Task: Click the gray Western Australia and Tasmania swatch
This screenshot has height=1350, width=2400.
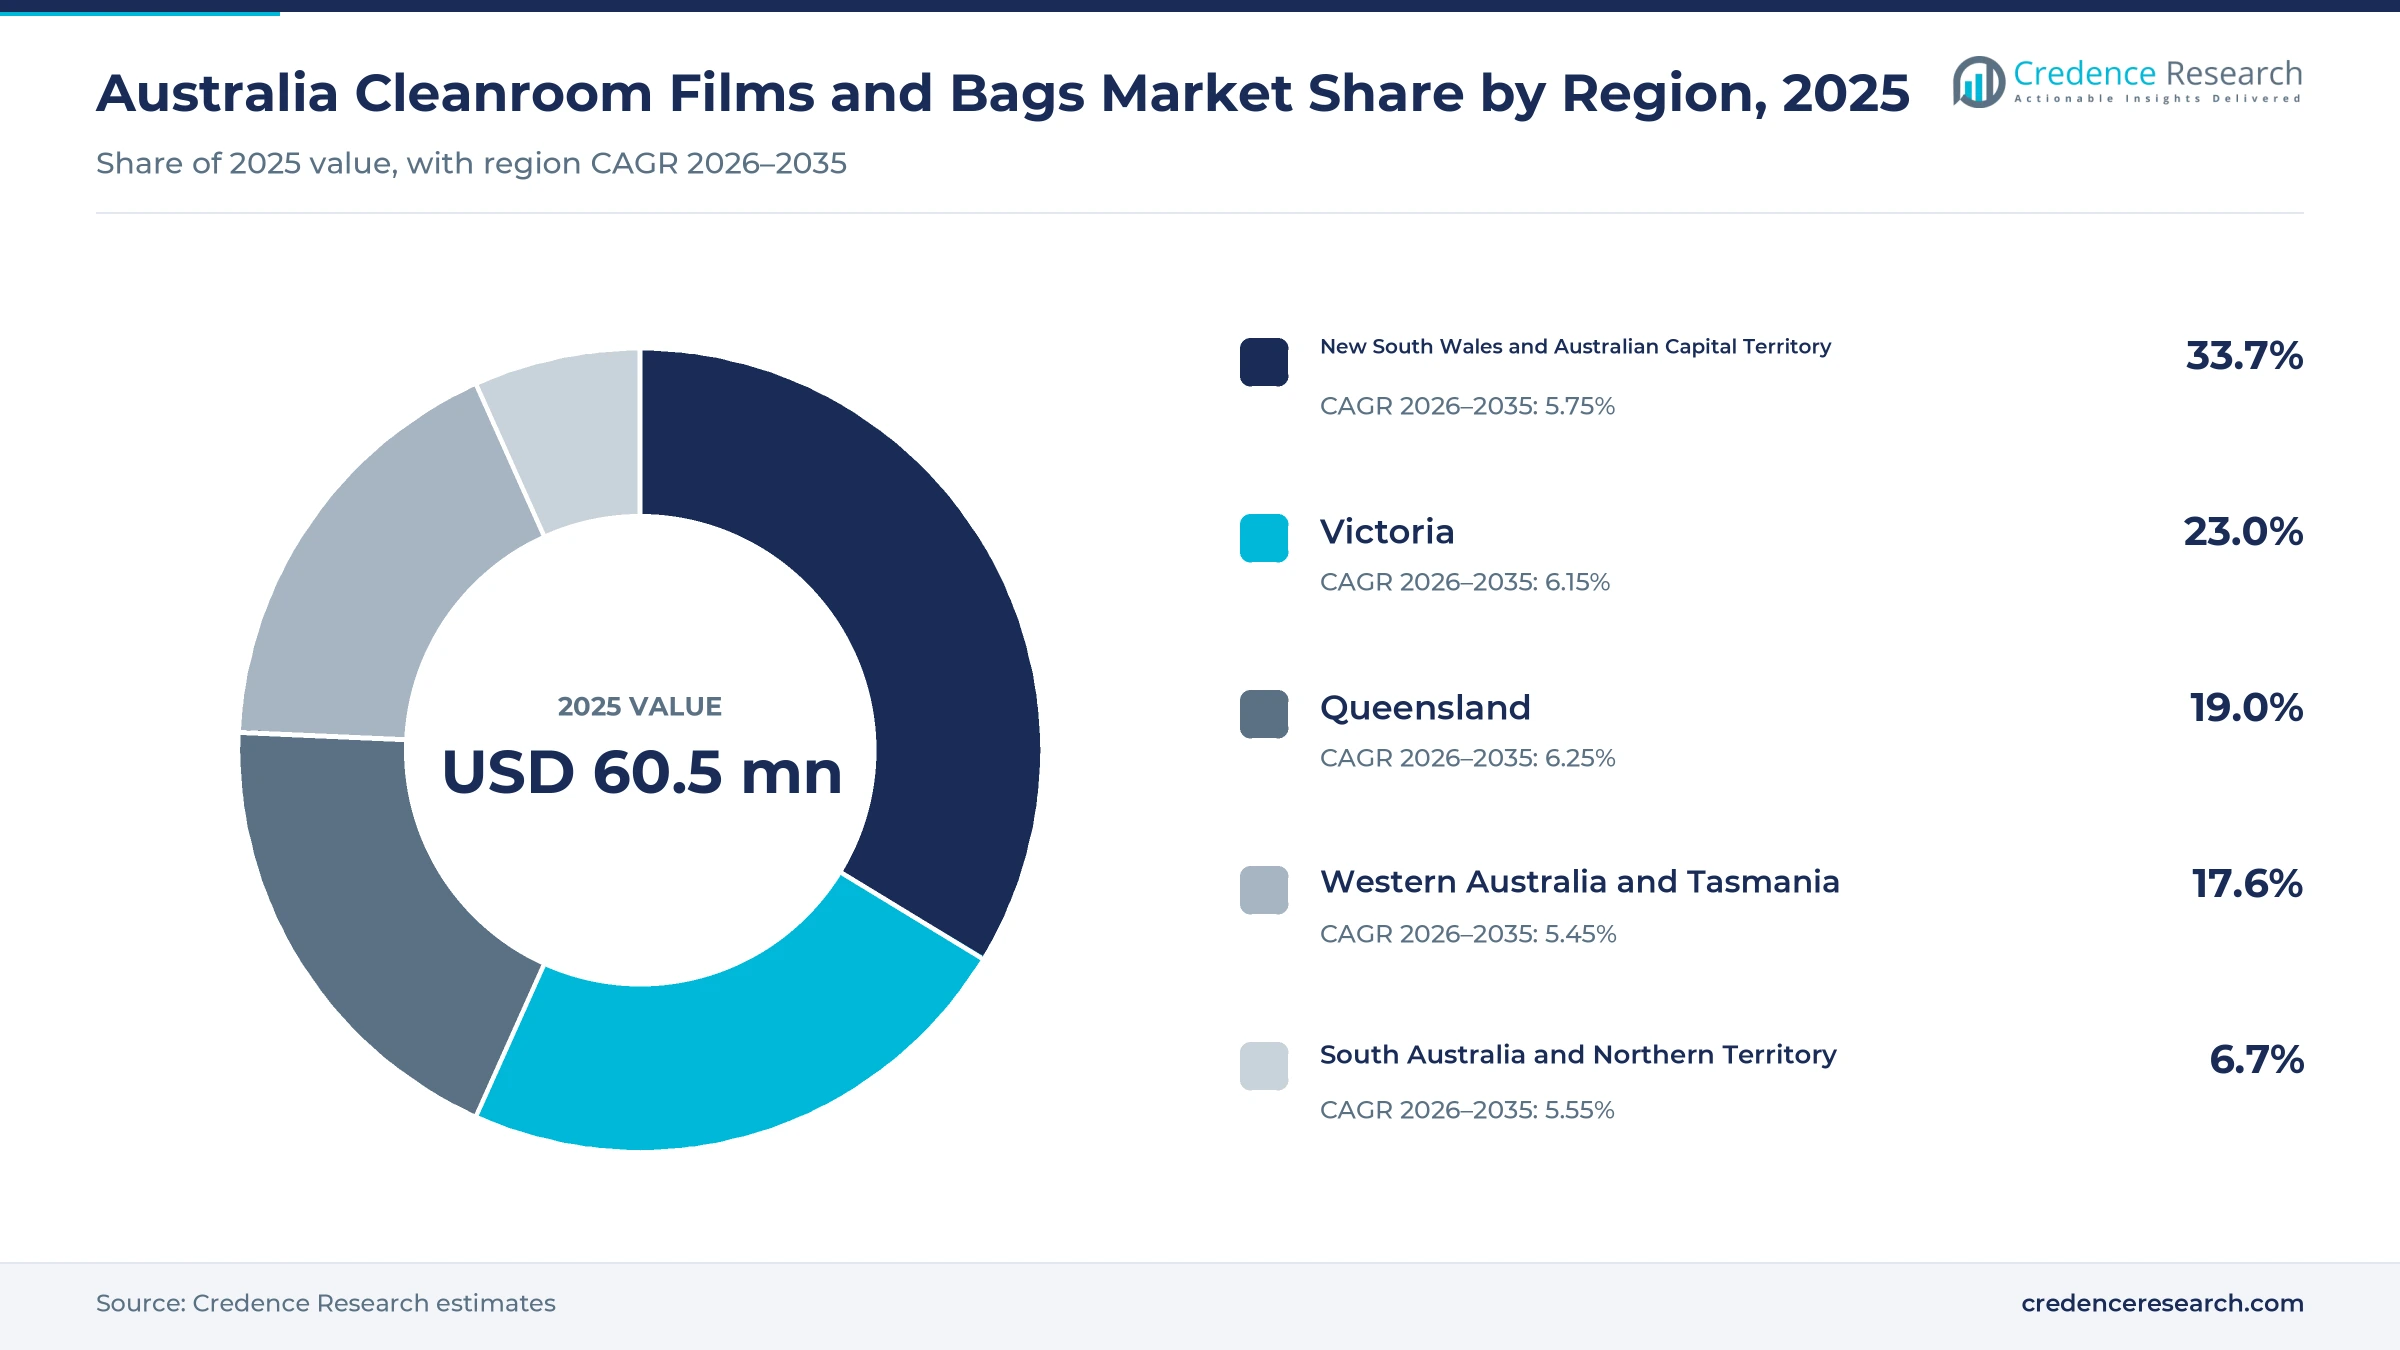Action: pyautogui.click(x=1264, y=890)
